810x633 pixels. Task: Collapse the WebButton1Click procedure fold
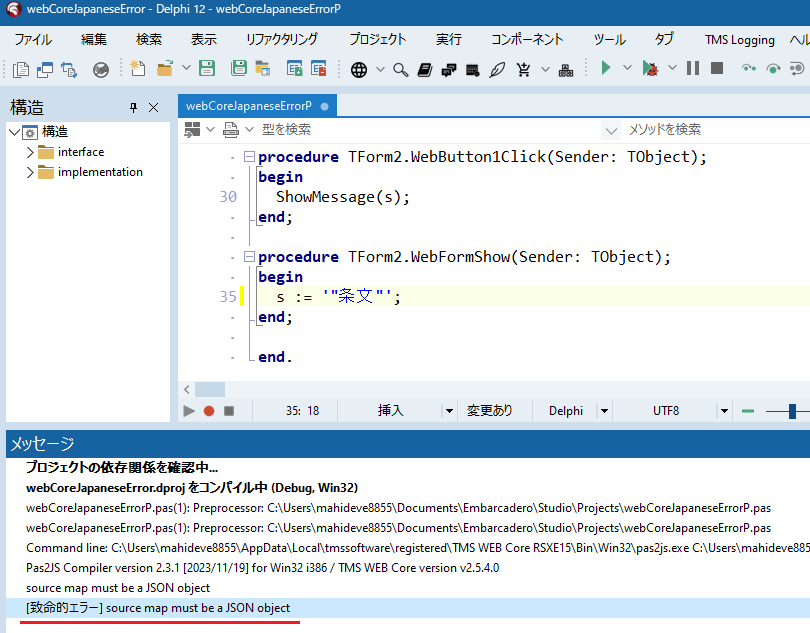(x=249, y=156)
